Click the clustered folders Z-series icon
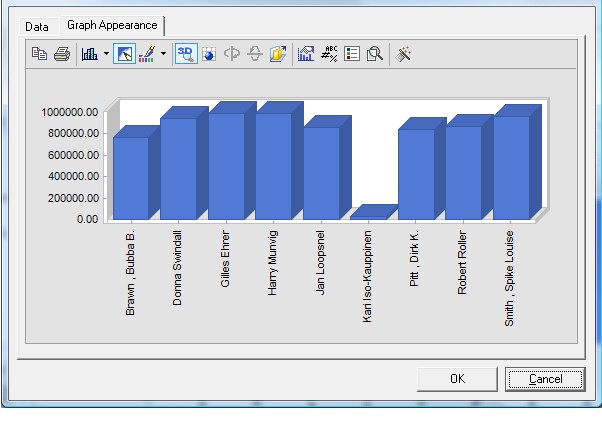Viewport: 602px width, 429px height. pyautogui.click(x=278, y=54)
